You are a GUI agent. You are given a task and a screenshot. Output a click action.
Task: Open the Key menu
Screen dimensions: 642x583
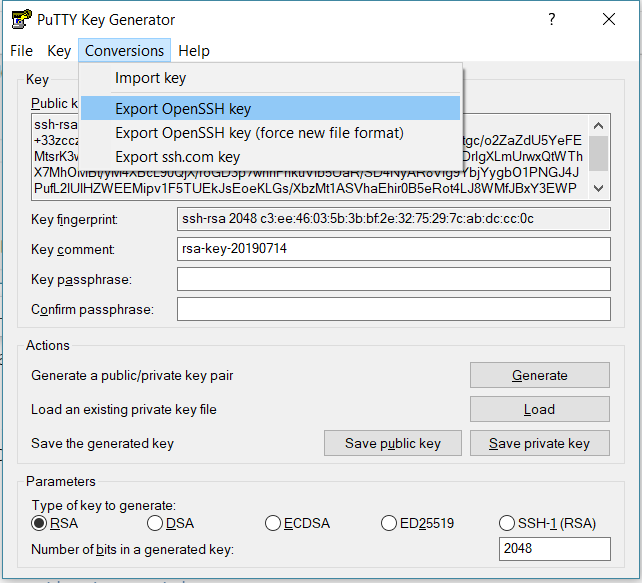coord(59,51)
